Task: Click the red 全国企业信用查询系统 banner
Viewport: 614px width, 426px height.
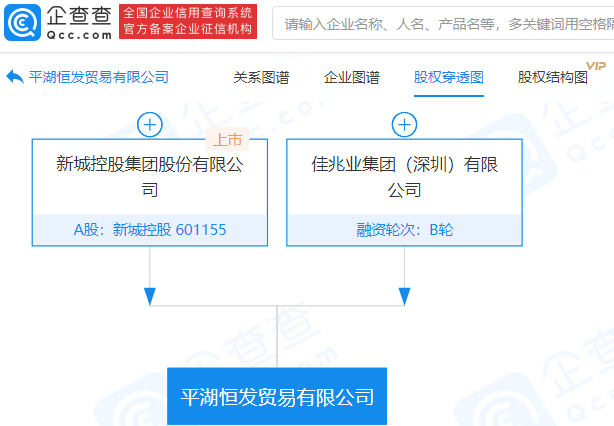Action: coord(188,22)
